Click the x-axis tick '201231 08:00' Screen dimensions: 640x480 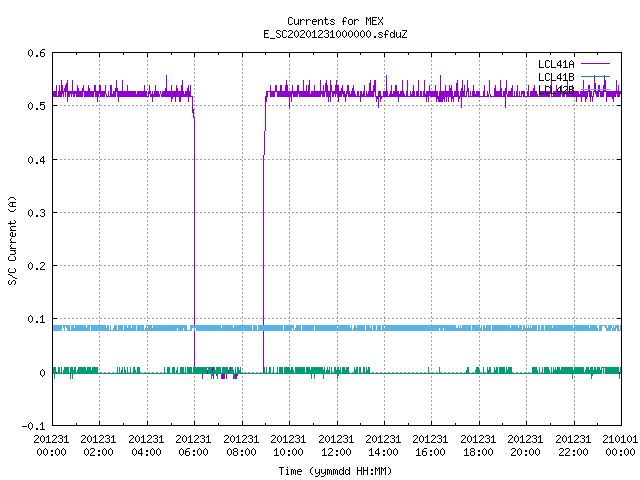pos(241,446)
